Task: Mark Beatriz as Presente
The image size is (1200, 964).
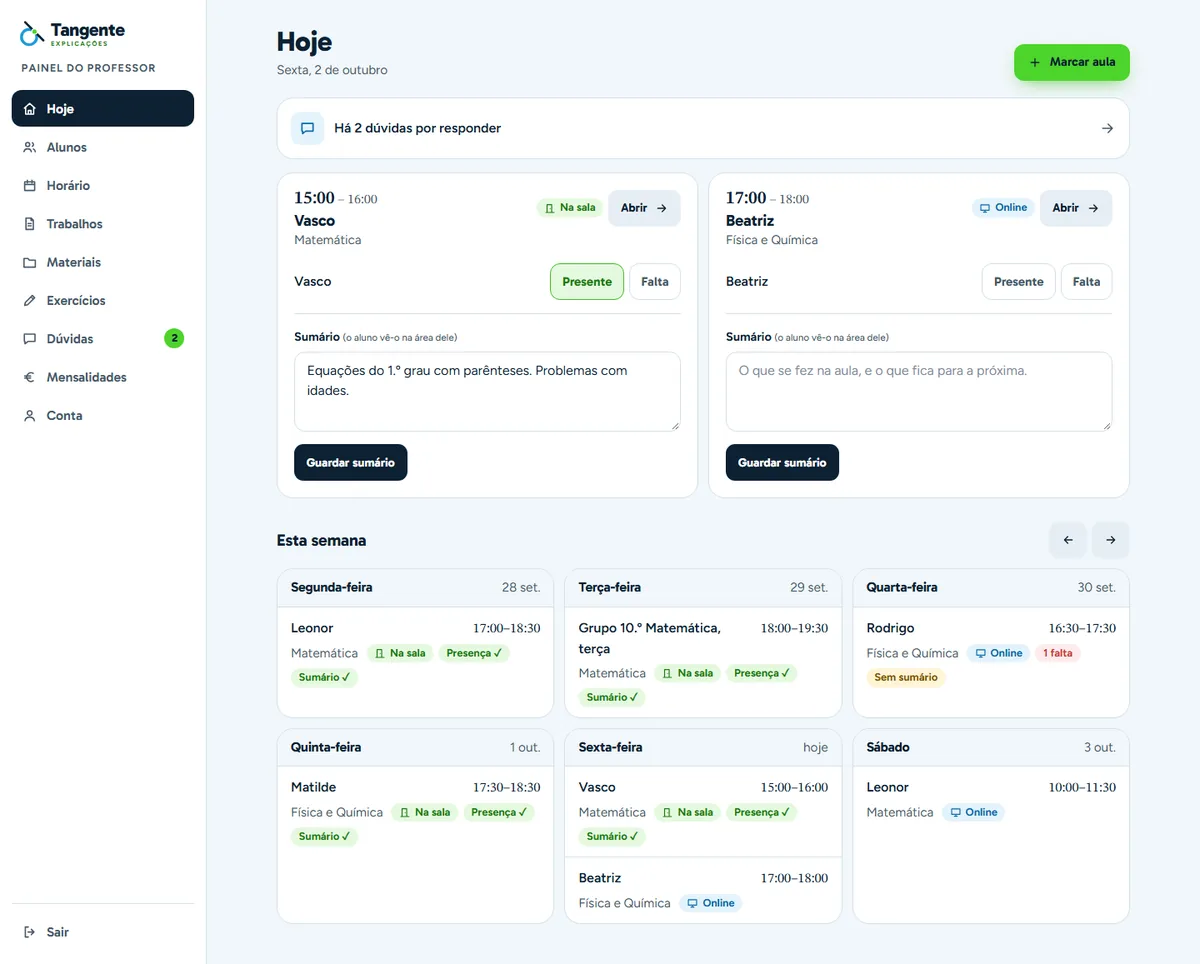Action: [1019, 282]
